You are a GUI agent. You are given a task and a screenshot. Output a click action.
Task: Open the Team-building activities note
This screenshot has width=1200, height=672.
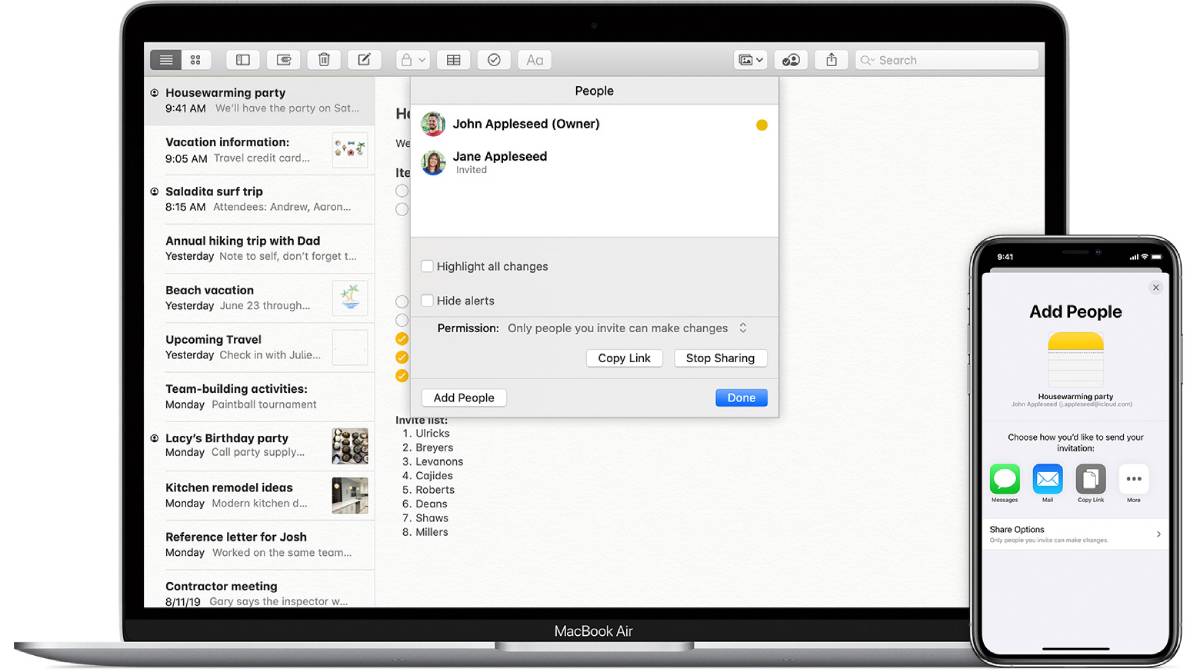pos(260,396)
